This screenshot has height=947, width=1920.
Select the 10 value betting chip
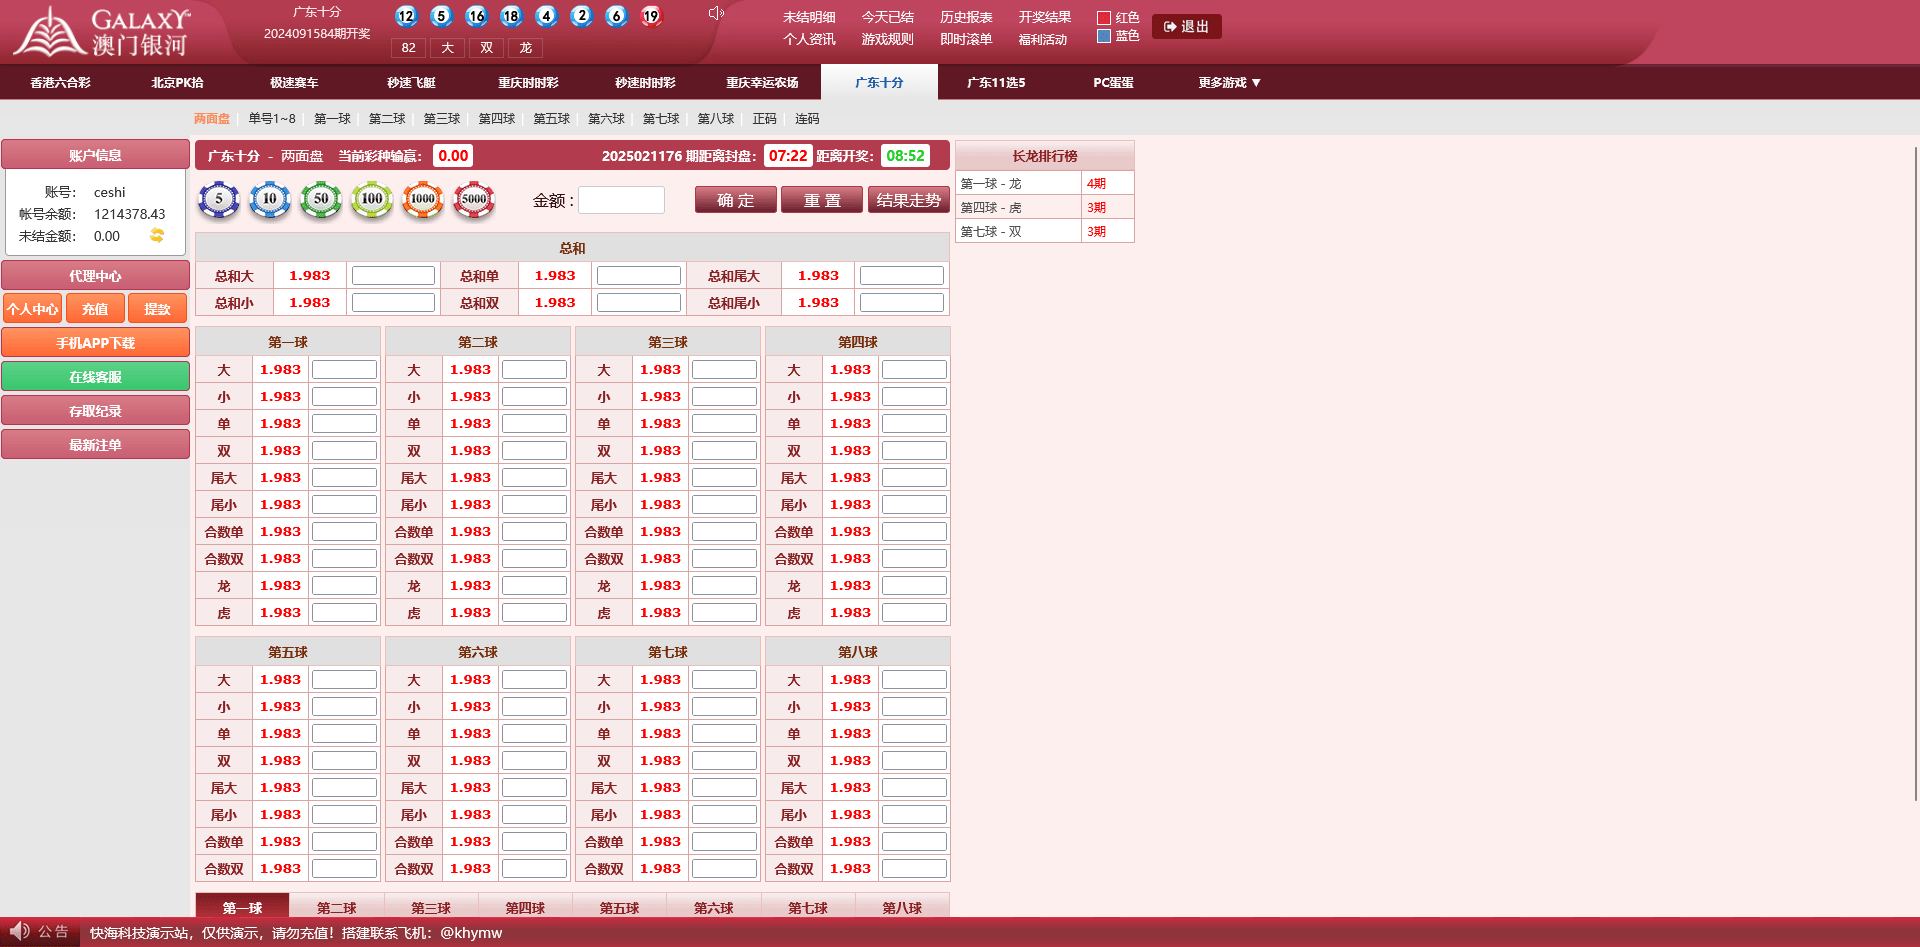pyautogui.click(x=270, y=200)
